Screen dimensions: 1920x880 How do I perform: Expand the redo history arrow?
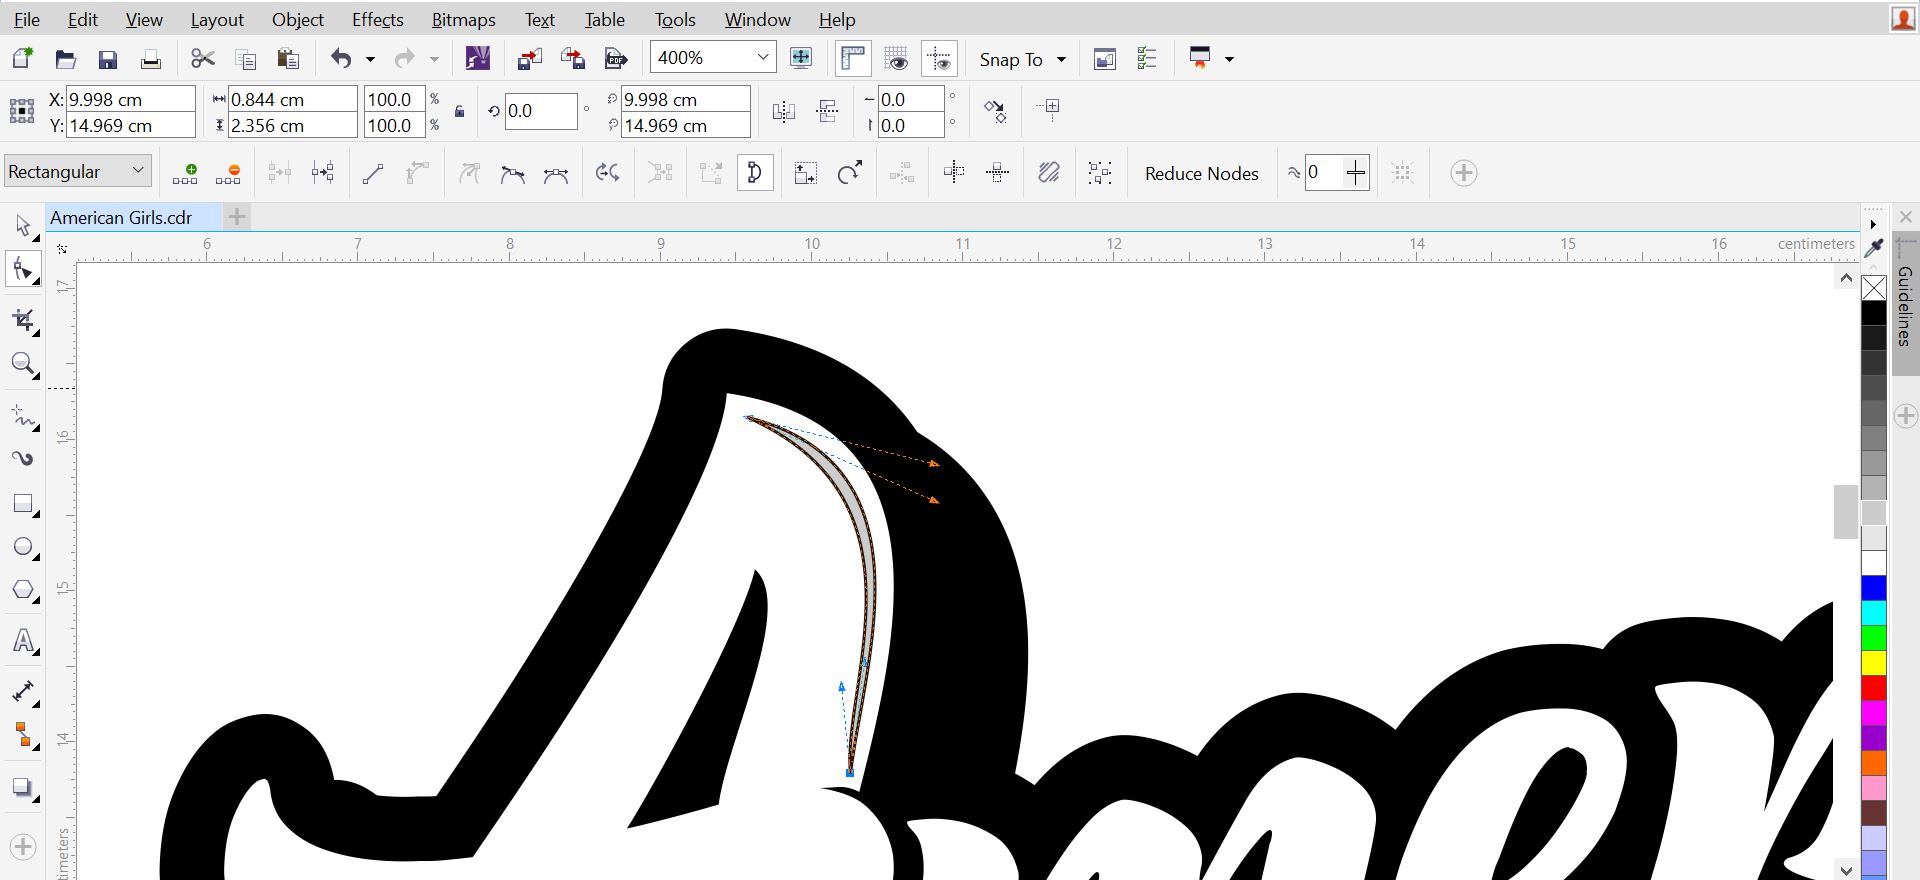(x=434, y=60)
